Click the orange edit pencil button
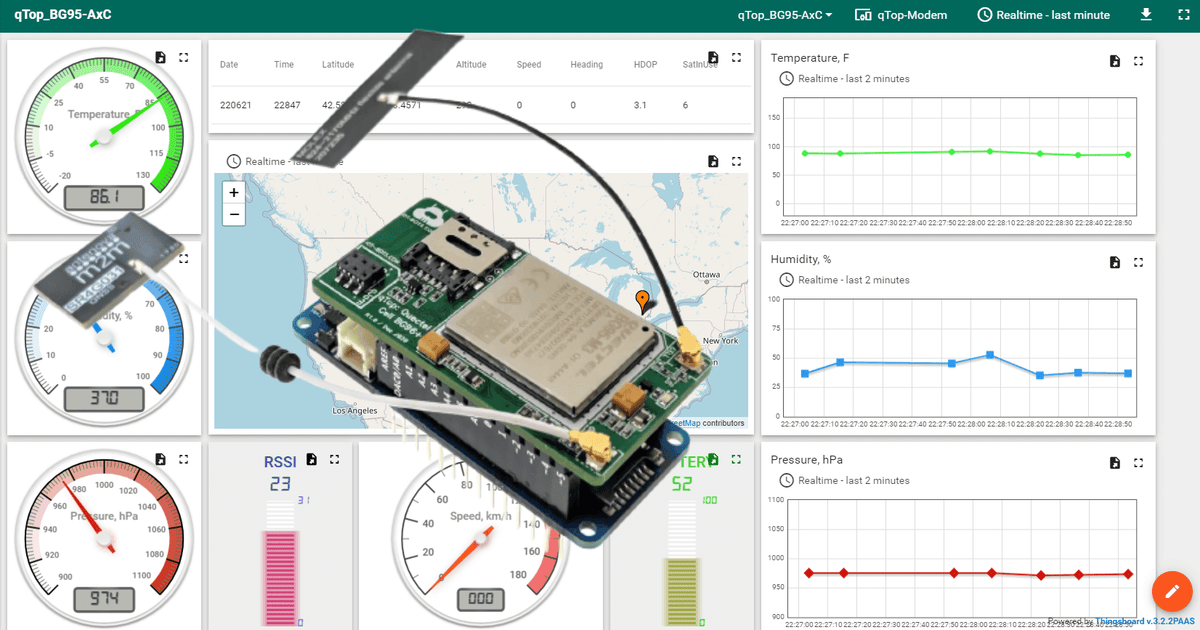 pos(1171,591)
